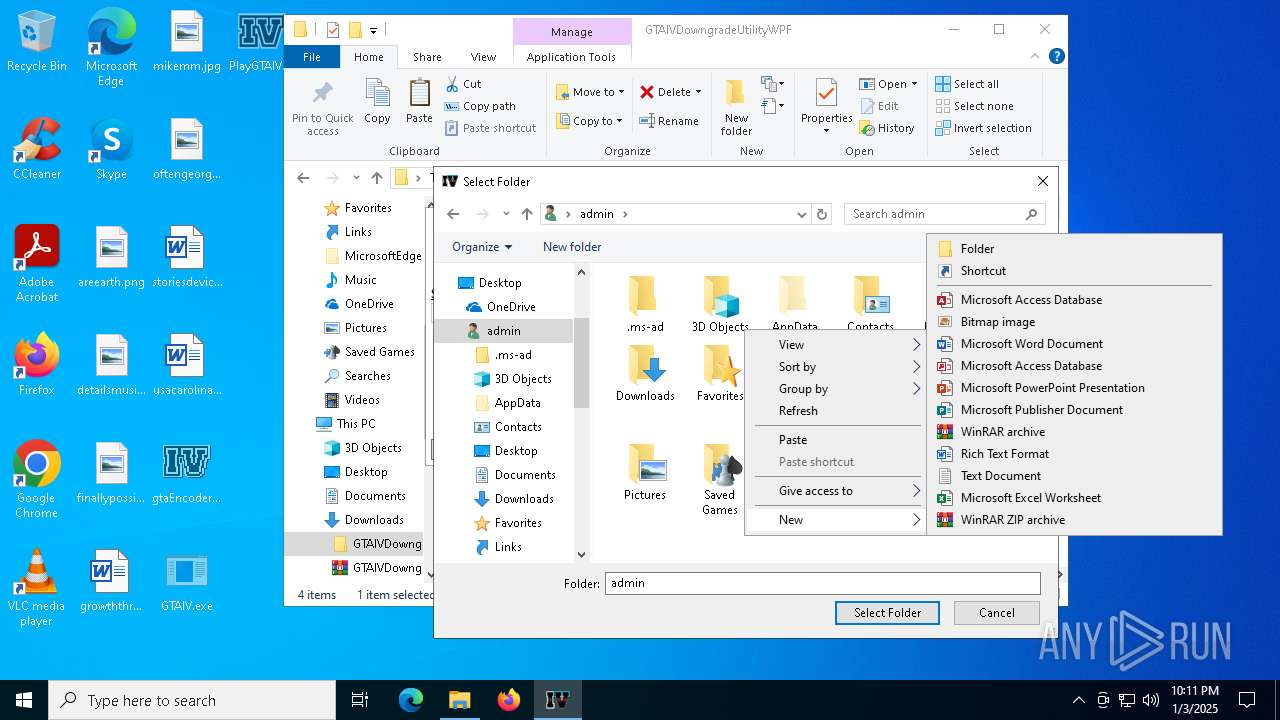Image resolution: width=1280 pixels, height=720 pixels.
Task: Open the Task View taskbar button
Action: point(360,700)
